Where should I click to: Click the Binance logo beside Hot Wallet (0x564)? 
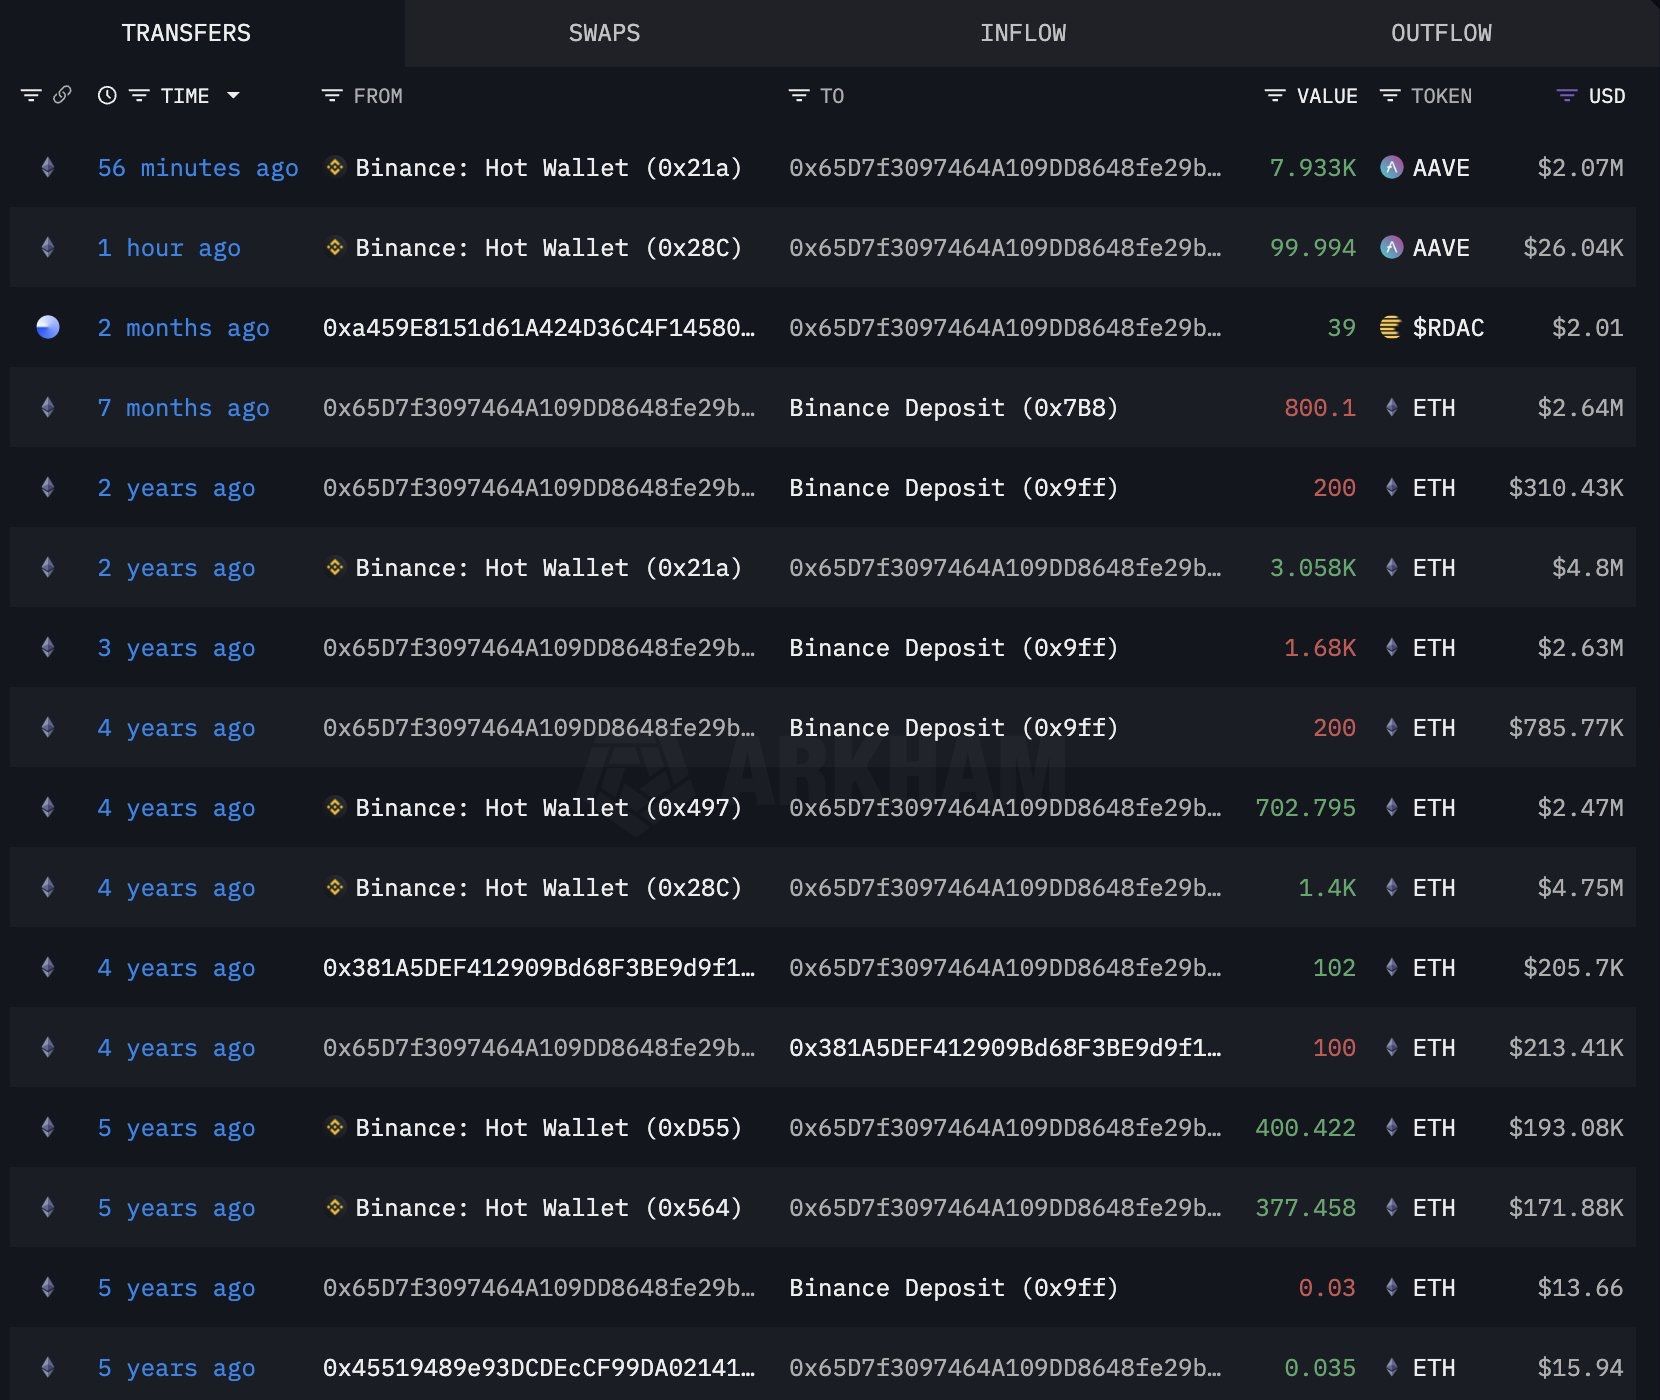click(335, 1206)
